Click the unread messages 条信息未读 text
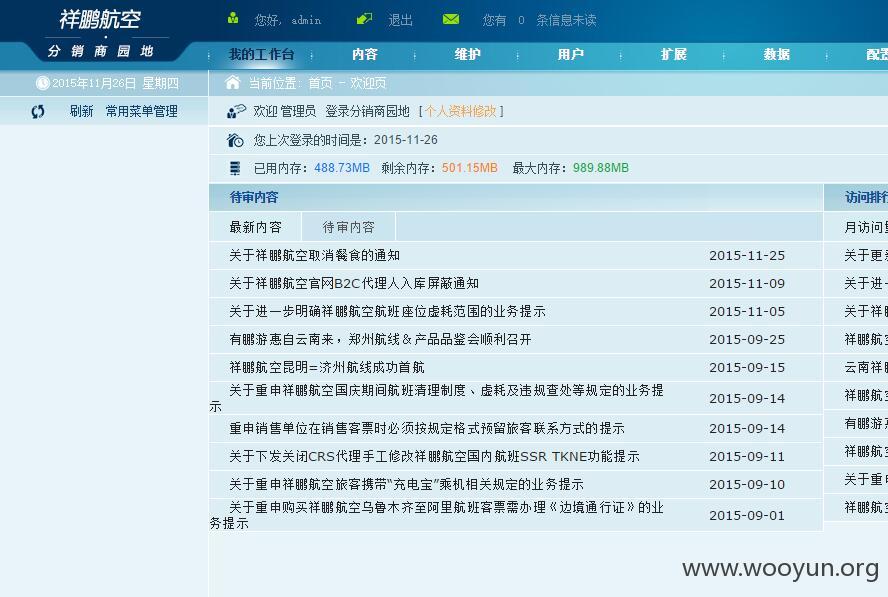The width and height of the screenshot is (888, 597). 566,20
